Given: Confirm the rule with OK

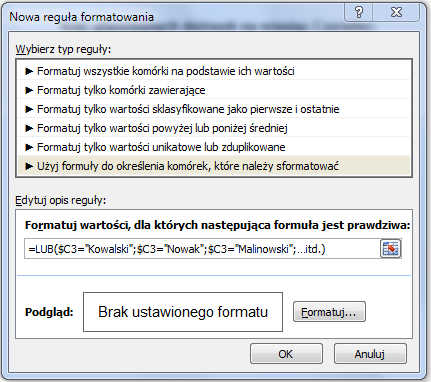Looking at the screenshot, I should pyautogui.click(x=286, y=354).
